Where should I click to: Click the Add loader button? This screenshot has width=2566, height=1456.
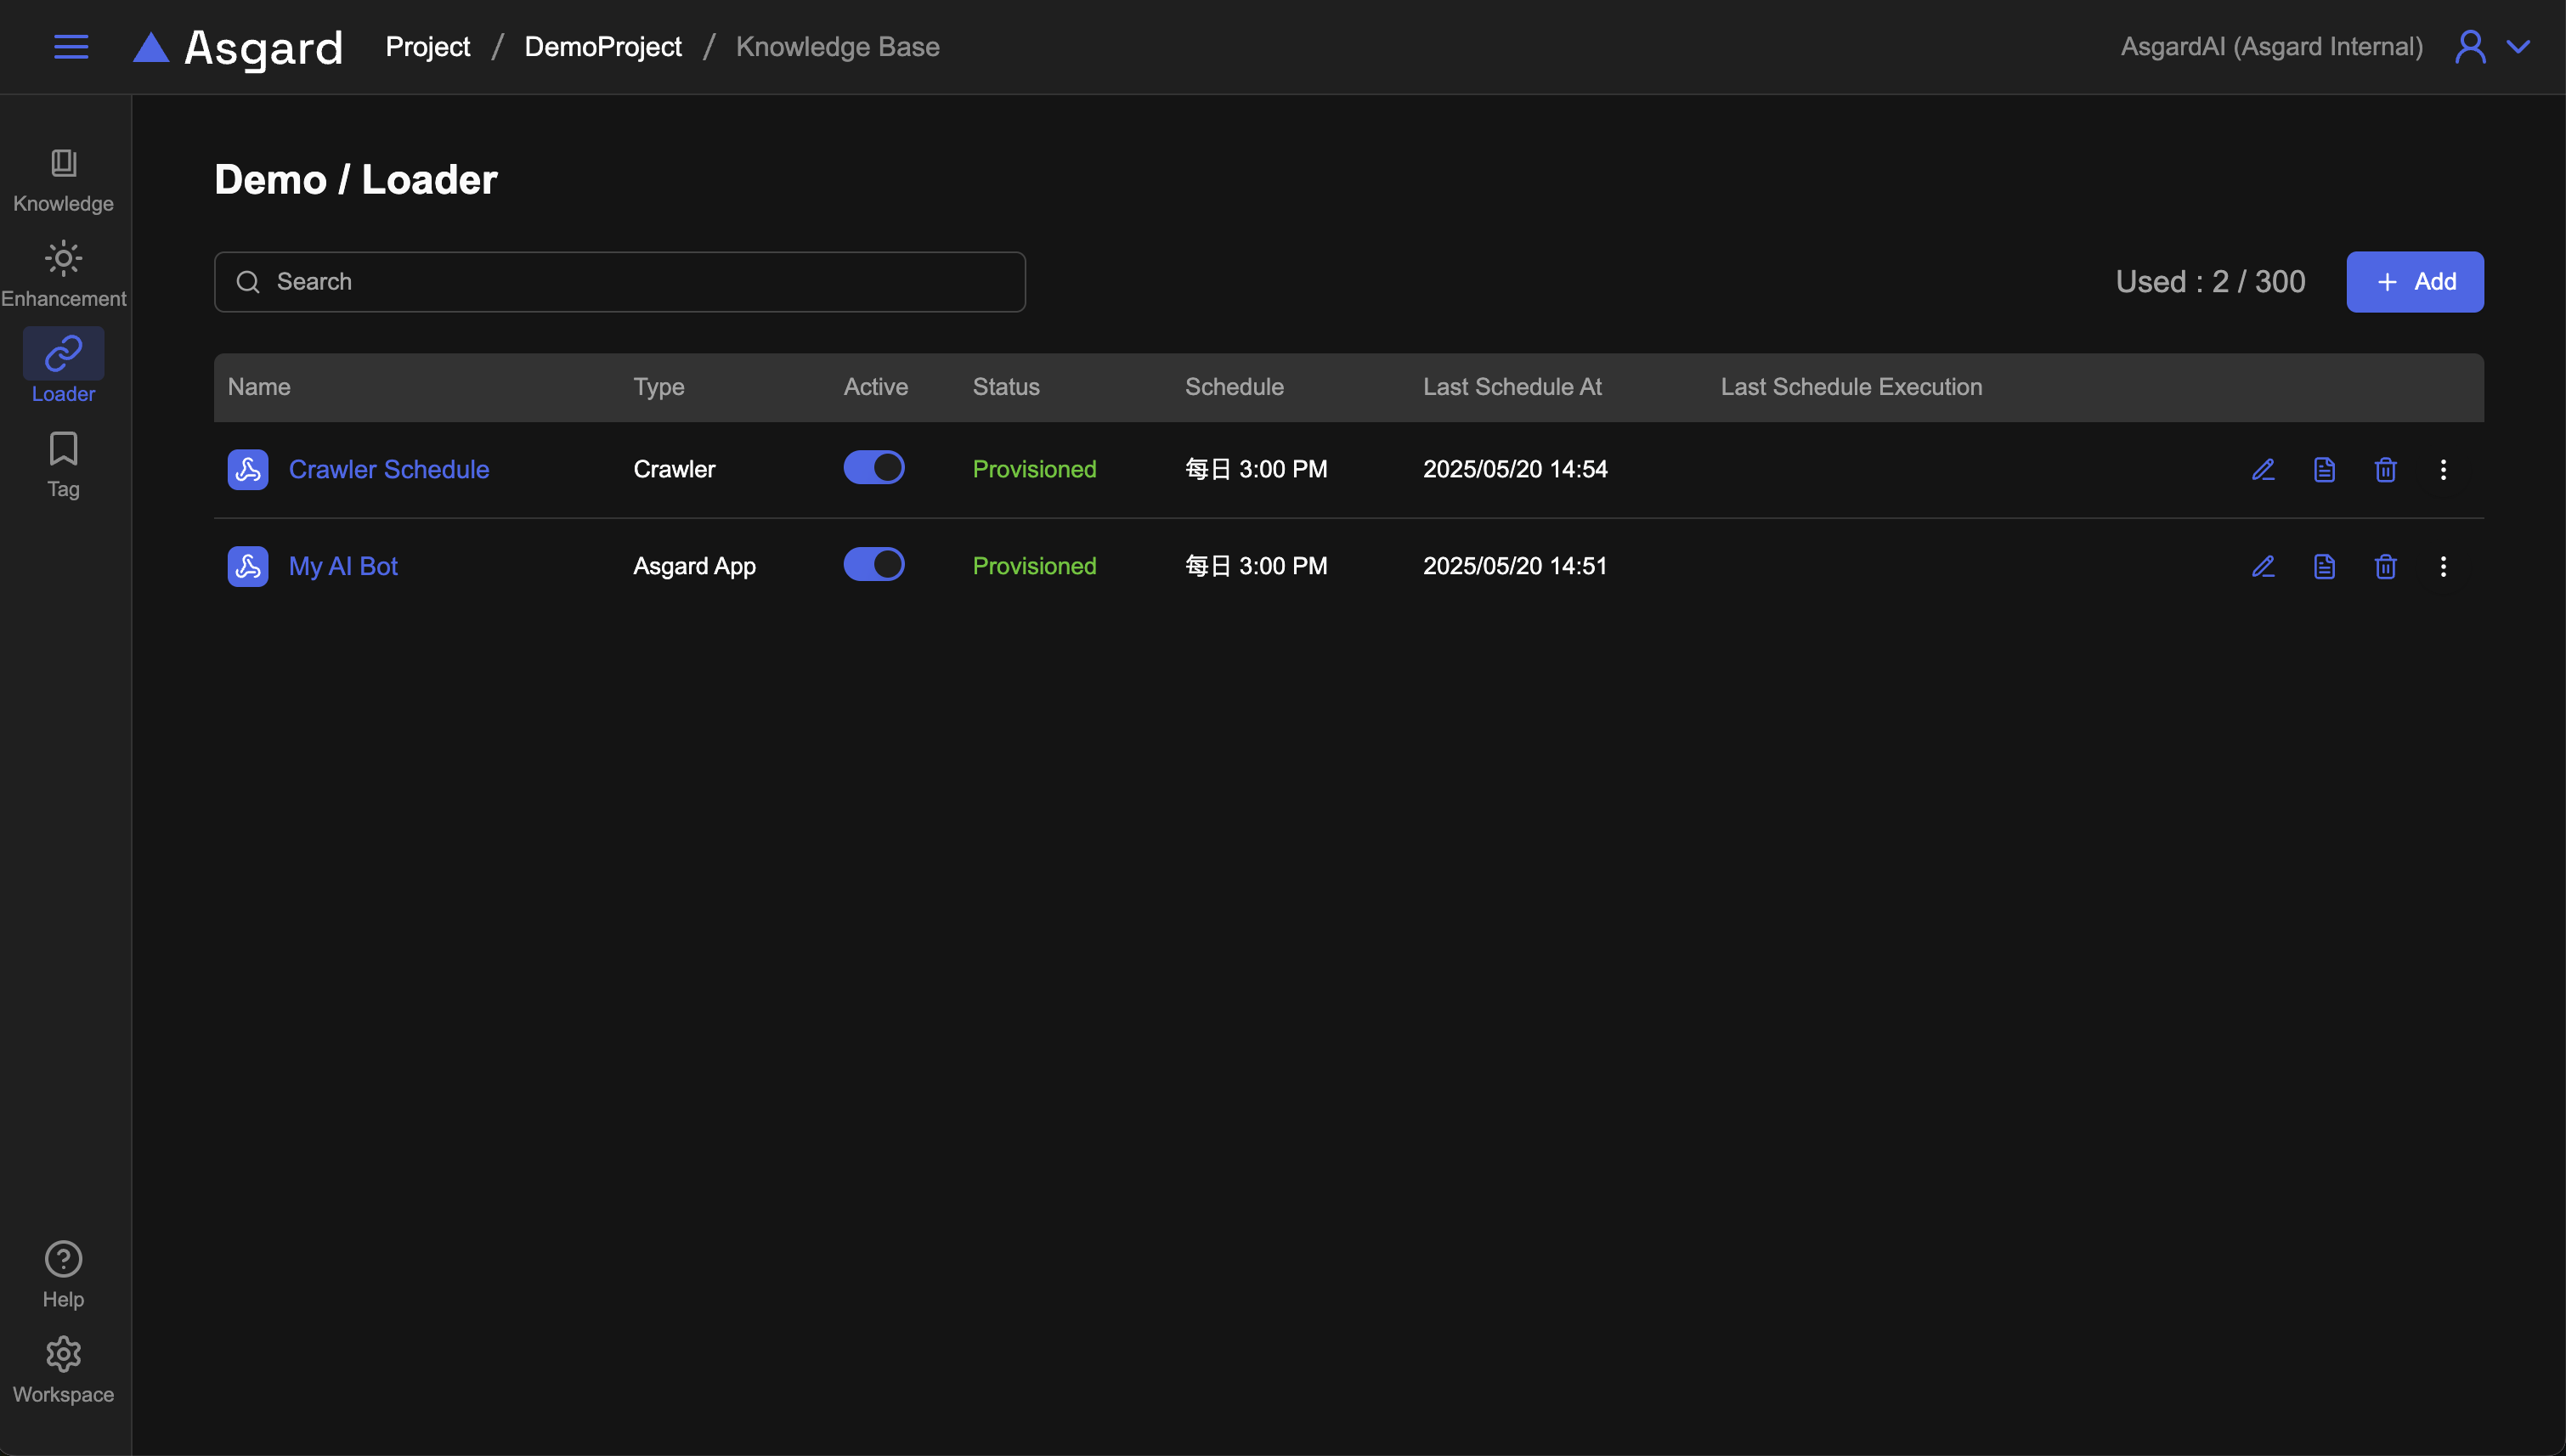2414,282
